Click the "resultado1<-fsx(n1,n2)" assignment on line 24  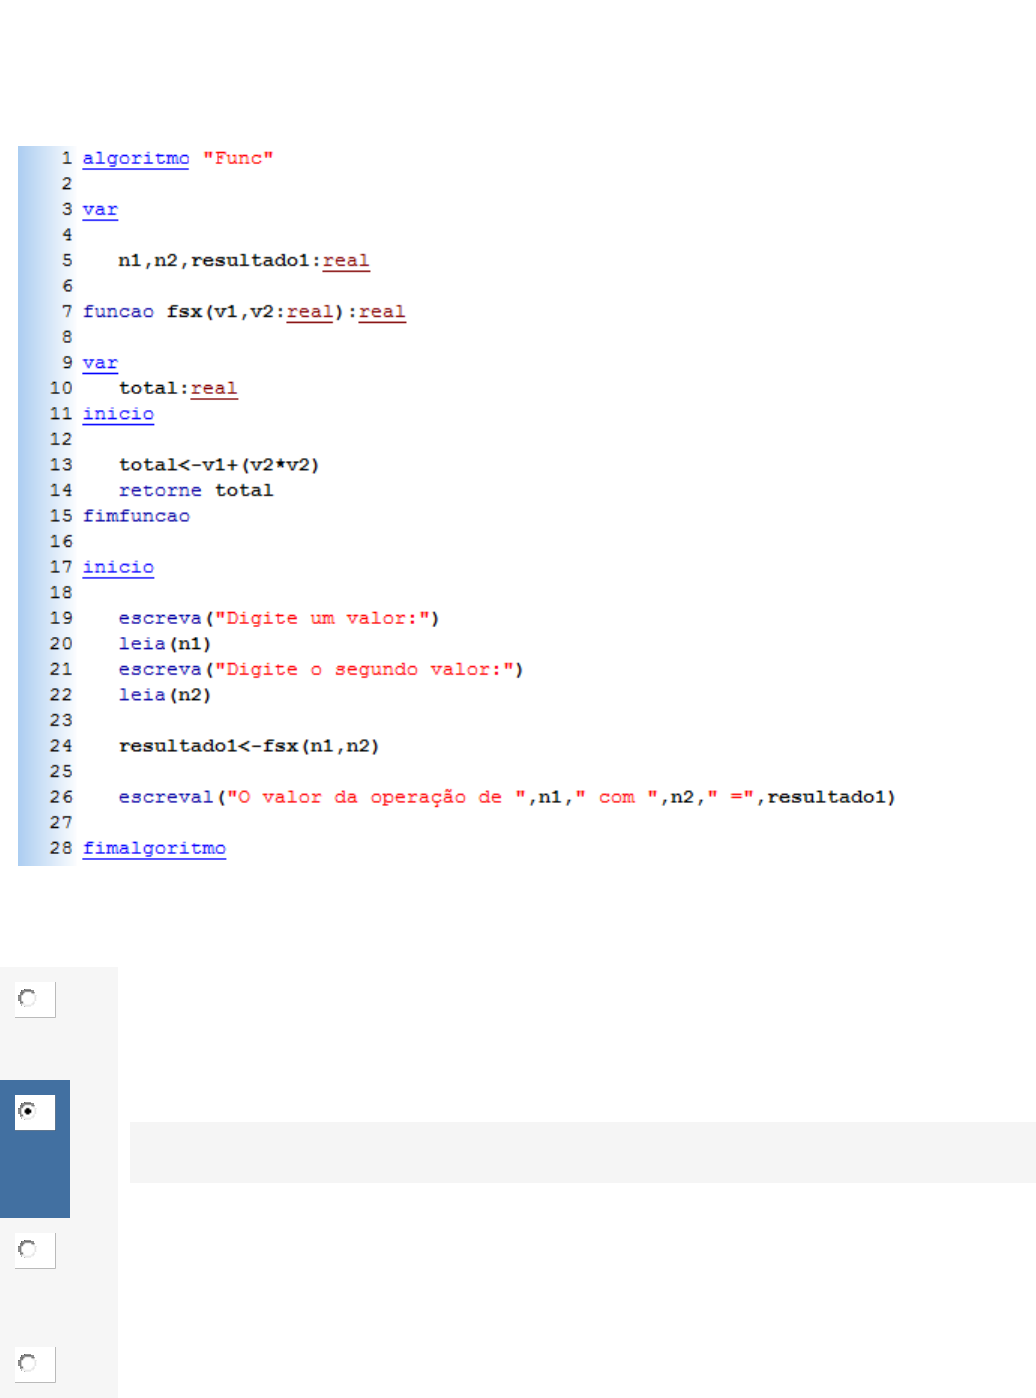[x=249, y=746]
